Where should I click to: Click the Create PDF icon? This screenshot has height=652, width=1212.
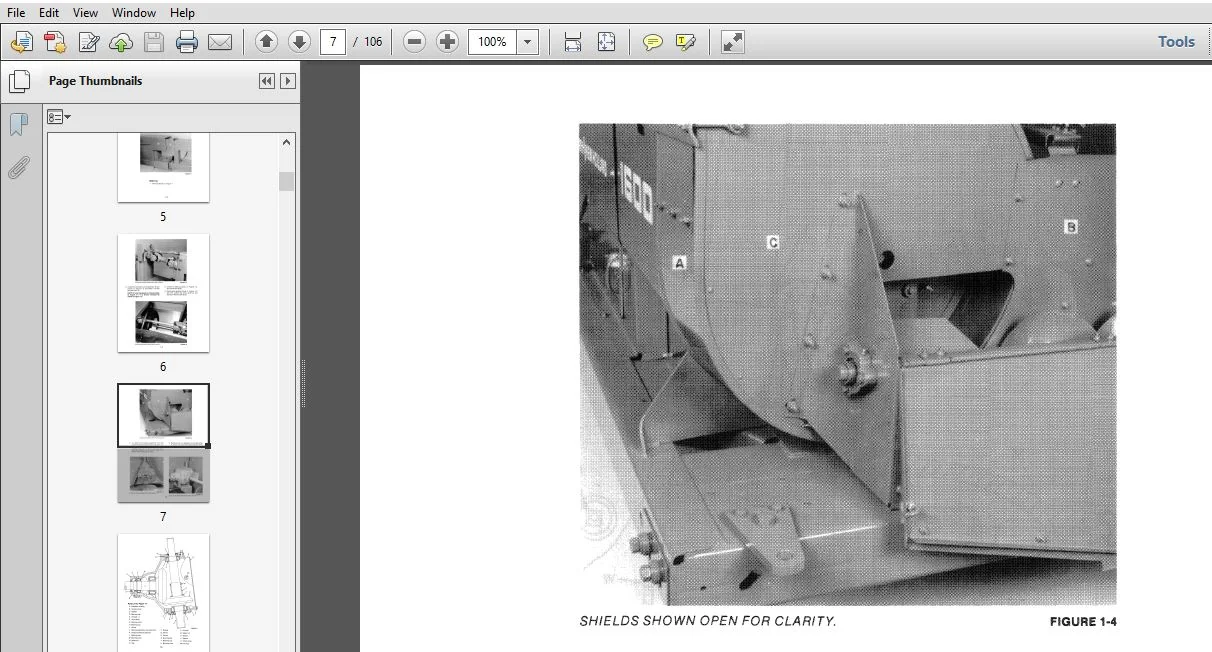[x=54, y=42]
